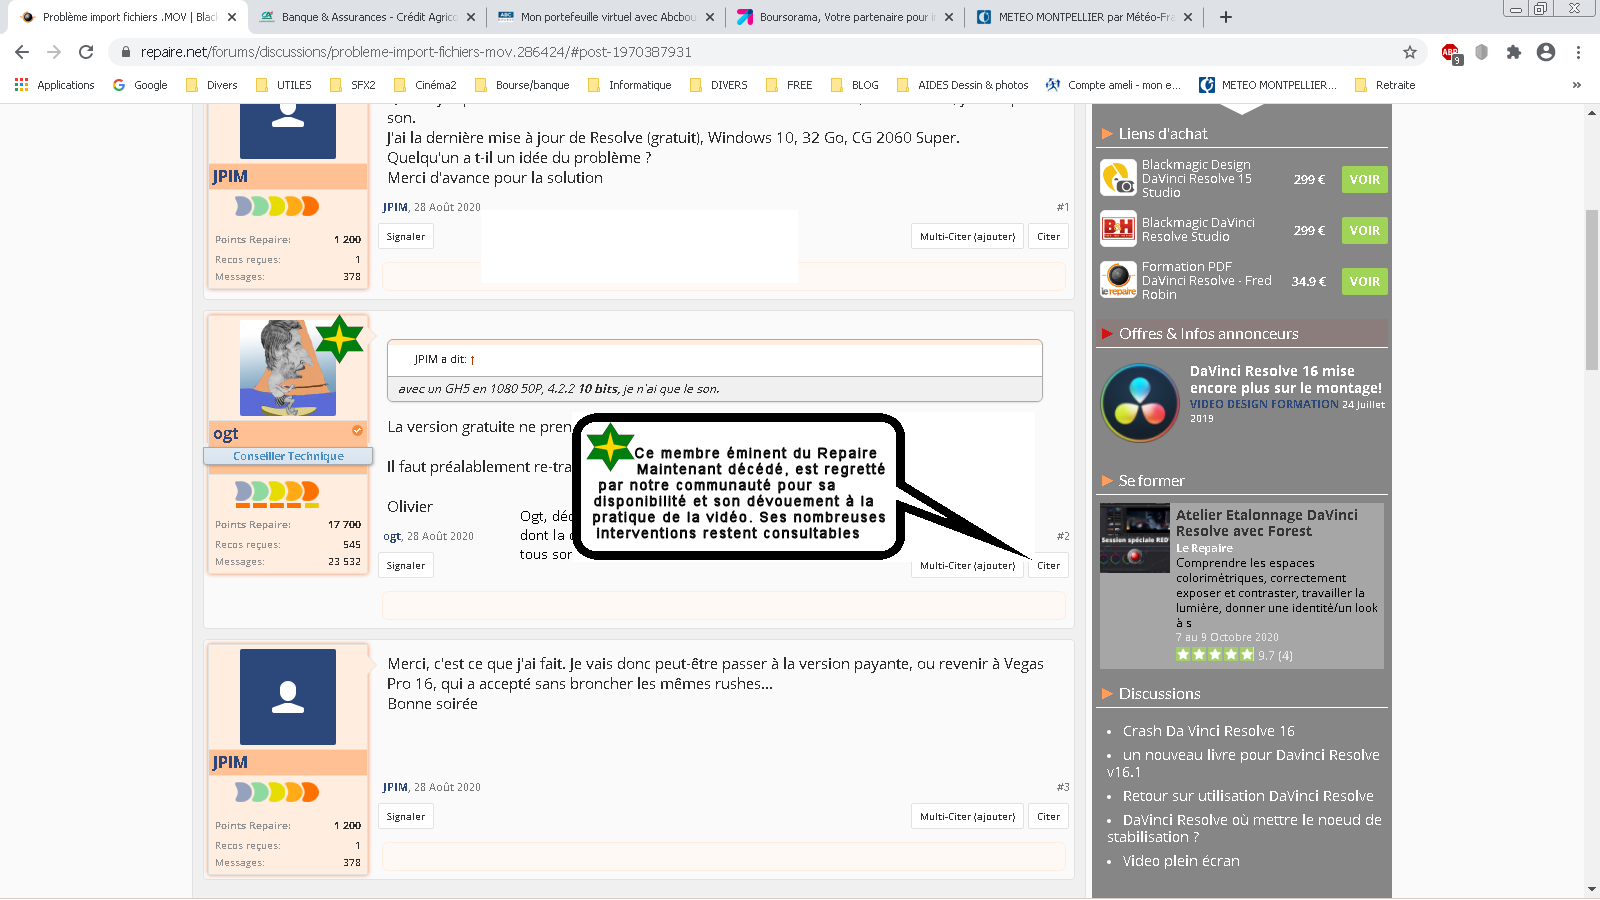Open 'Retour sur utilisation DaVinci Resolve' discussion

(x=1248, y=796)
